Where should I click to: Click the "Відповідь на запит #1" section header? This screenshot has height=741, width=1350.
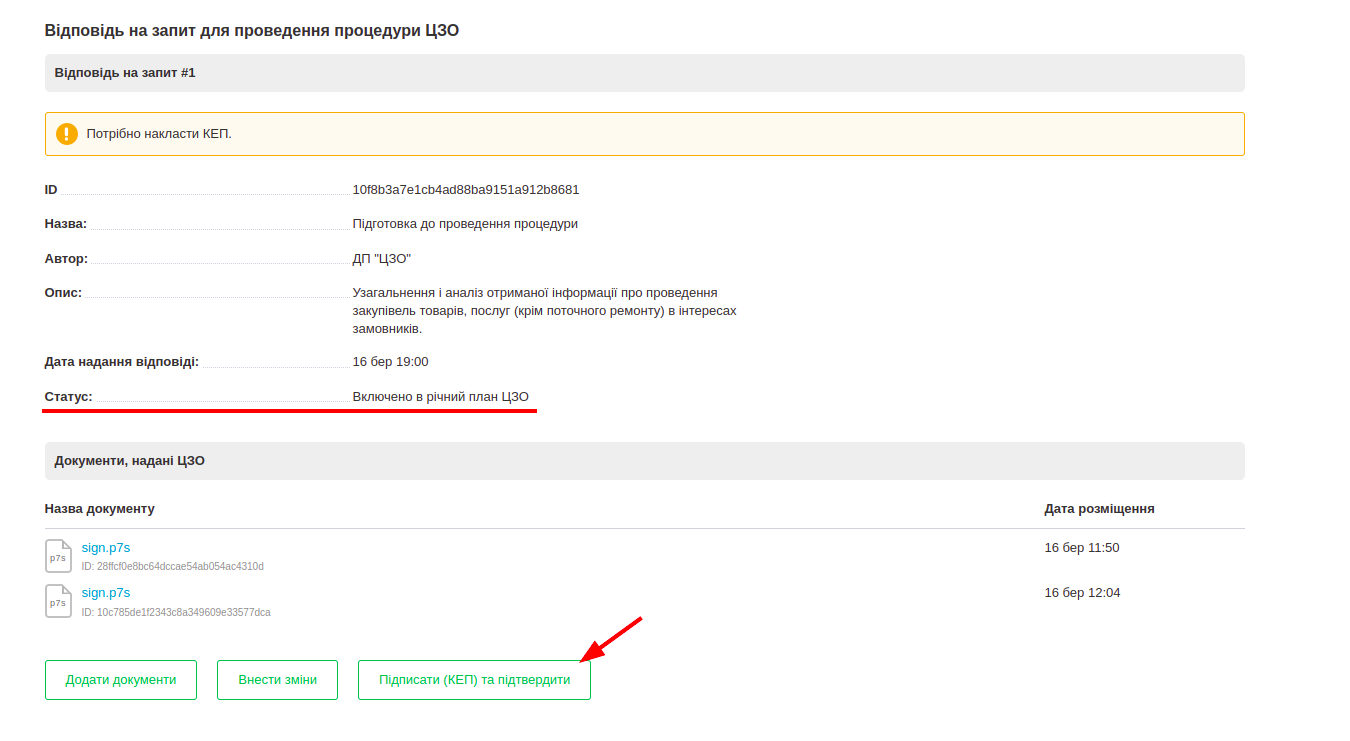coord(125,73)
